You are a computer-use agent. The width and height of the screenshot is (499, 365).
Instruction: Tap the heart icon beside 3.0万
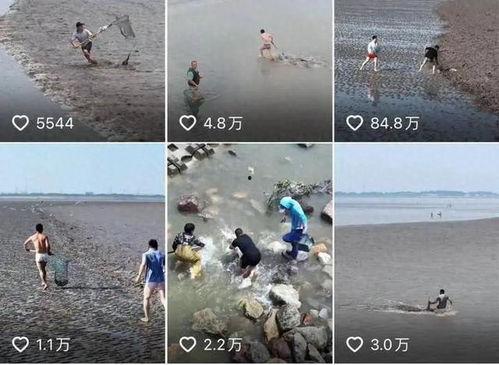coord(354,344)
